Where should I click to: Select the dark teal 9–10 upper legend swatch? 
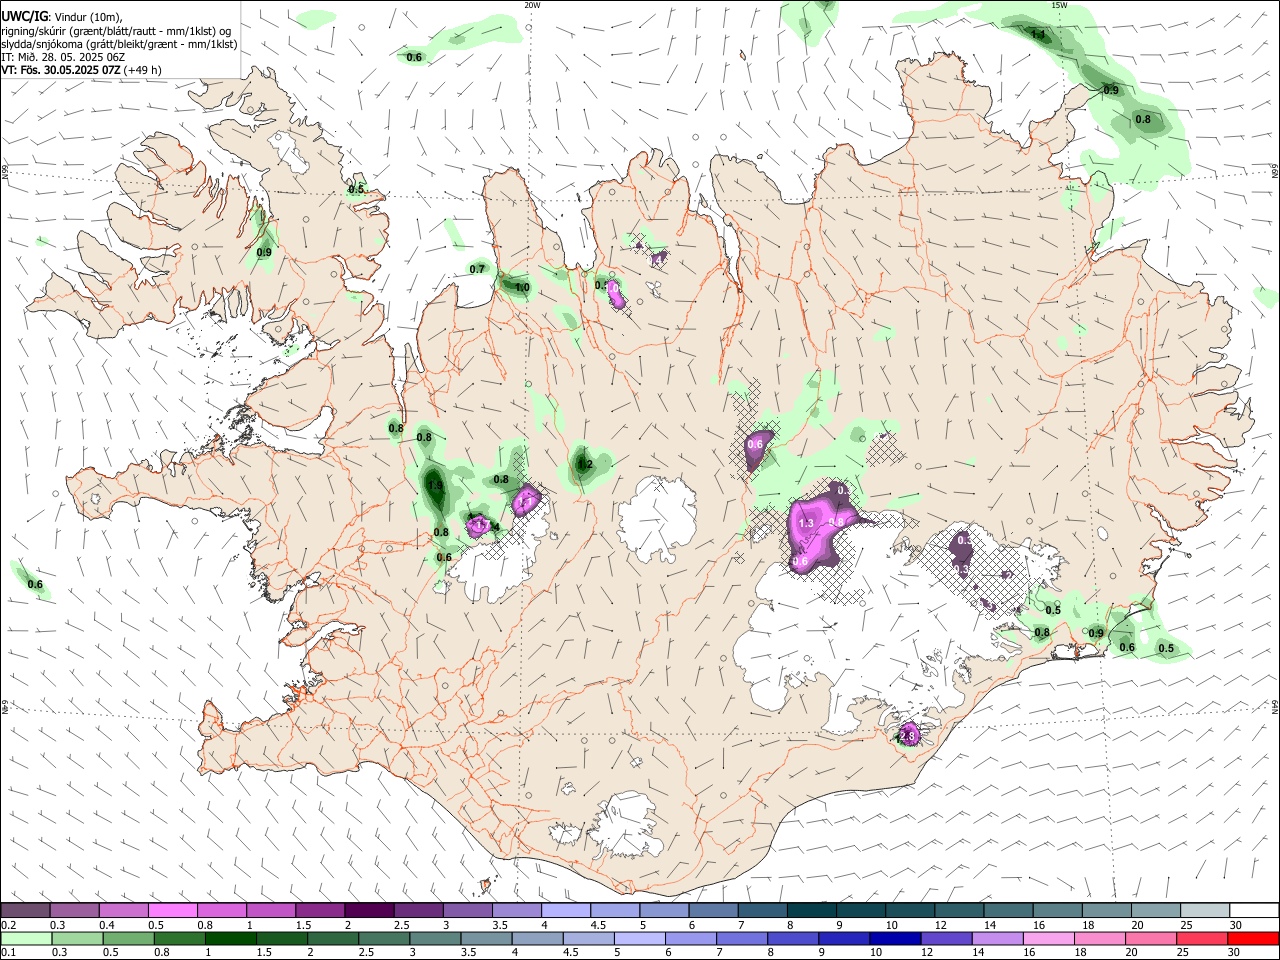click(x=861, y=910)
